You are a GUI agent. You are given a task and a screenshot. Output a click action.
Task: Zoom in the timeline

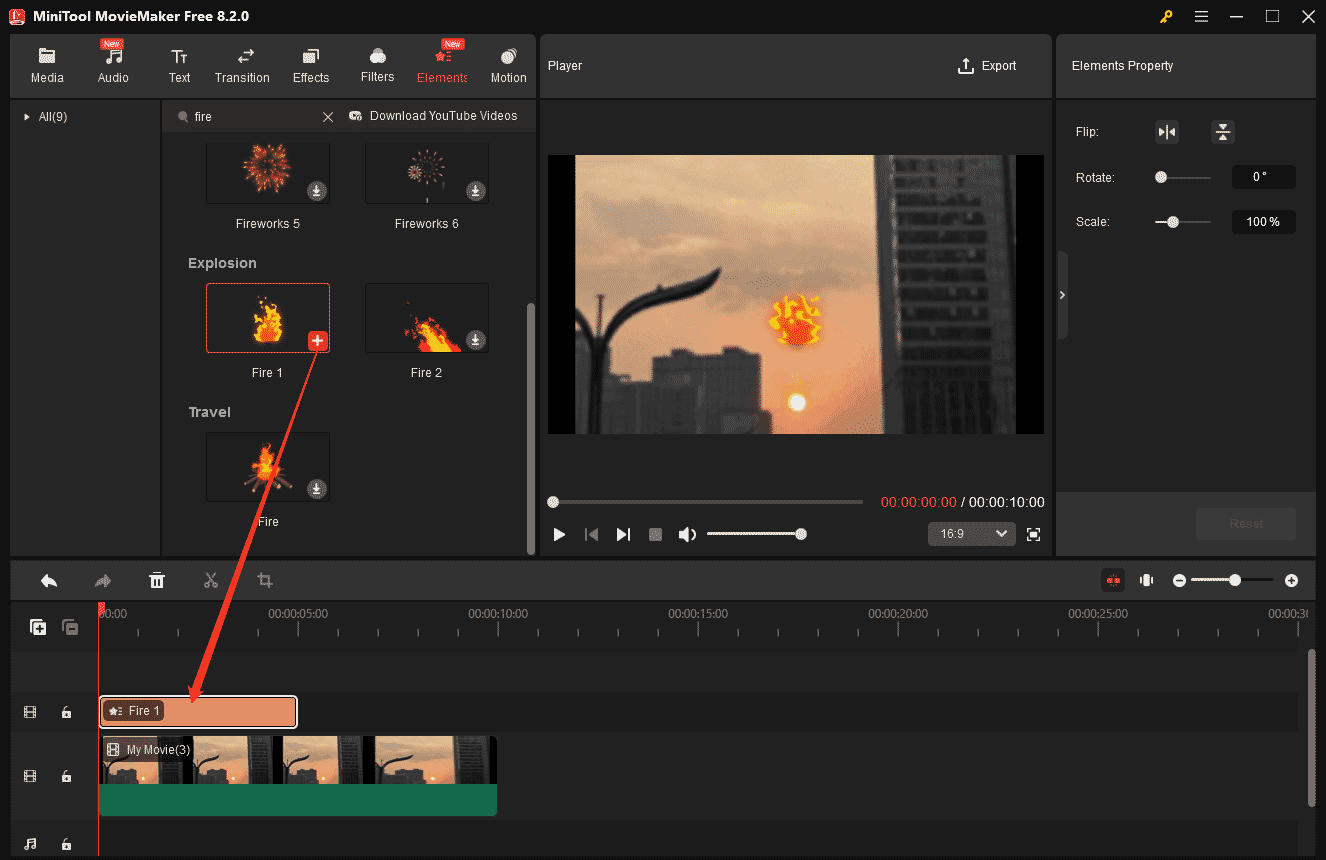point(1291,580)
